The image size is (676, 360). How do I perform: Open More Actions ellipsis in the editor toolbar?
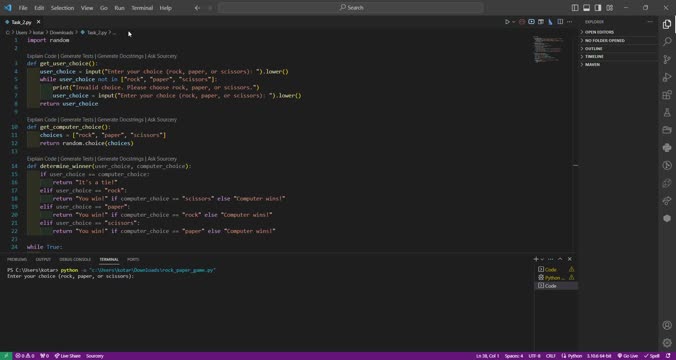coord(570,22)
